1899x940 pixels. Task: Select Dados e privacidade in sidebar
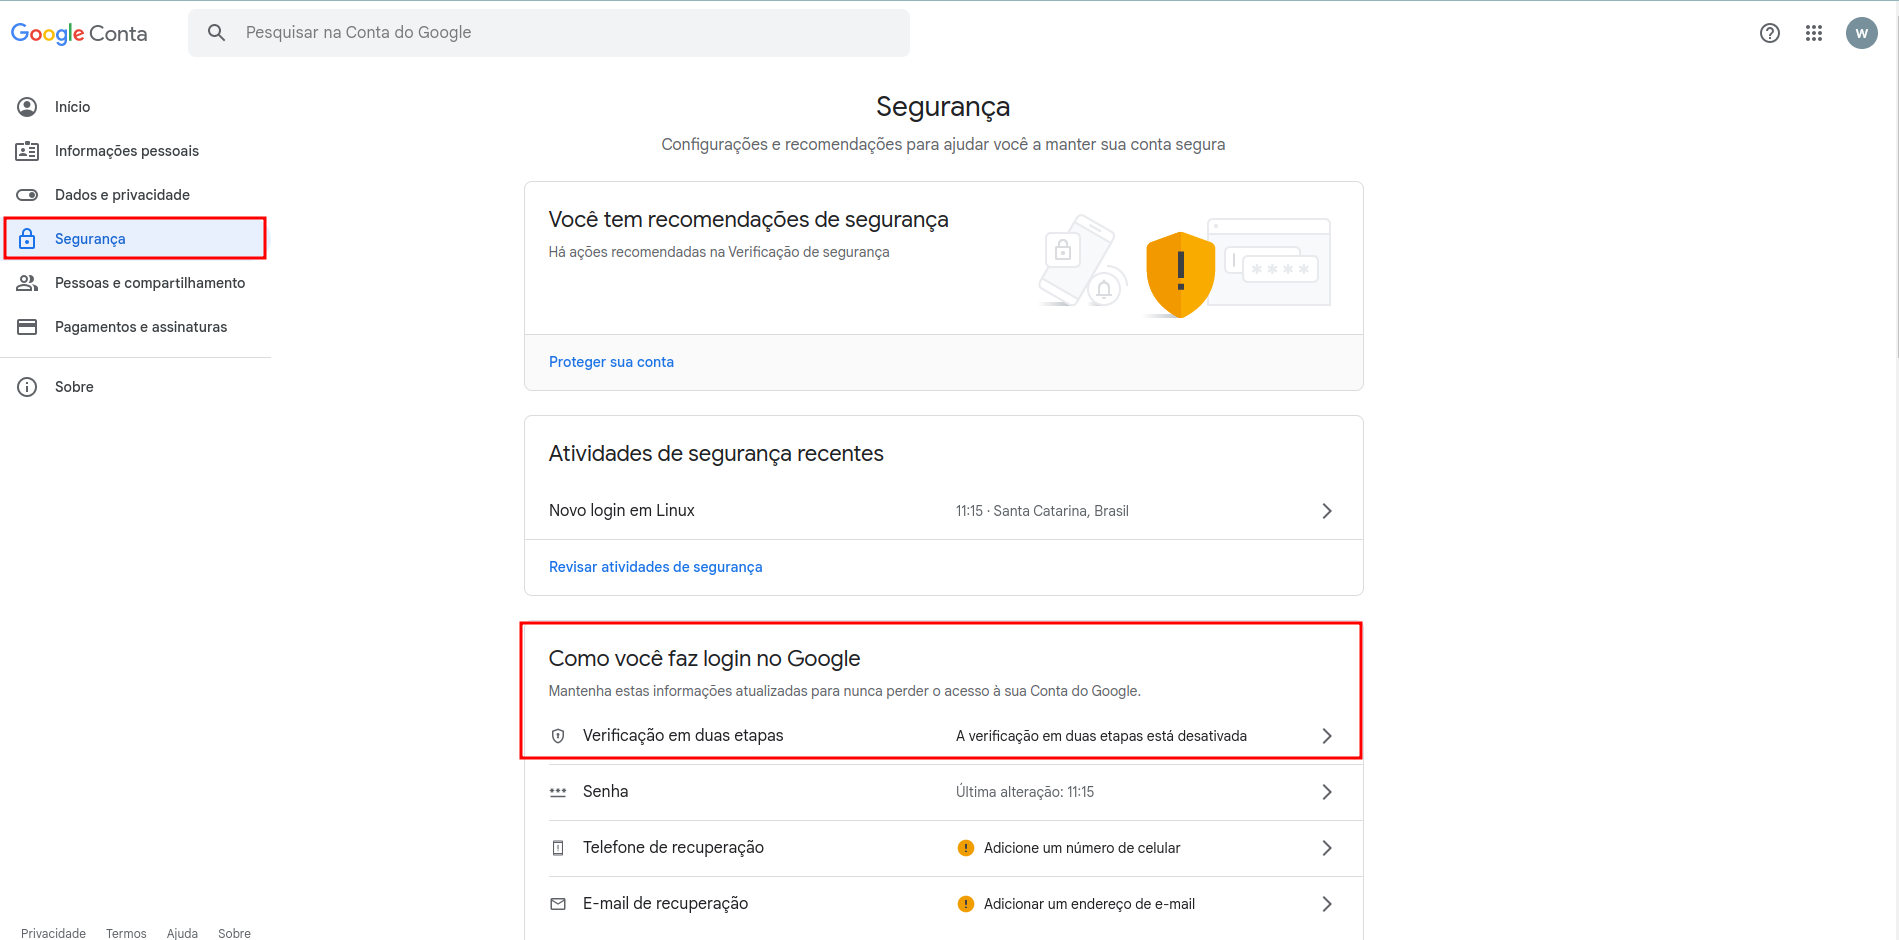[122, 195]
